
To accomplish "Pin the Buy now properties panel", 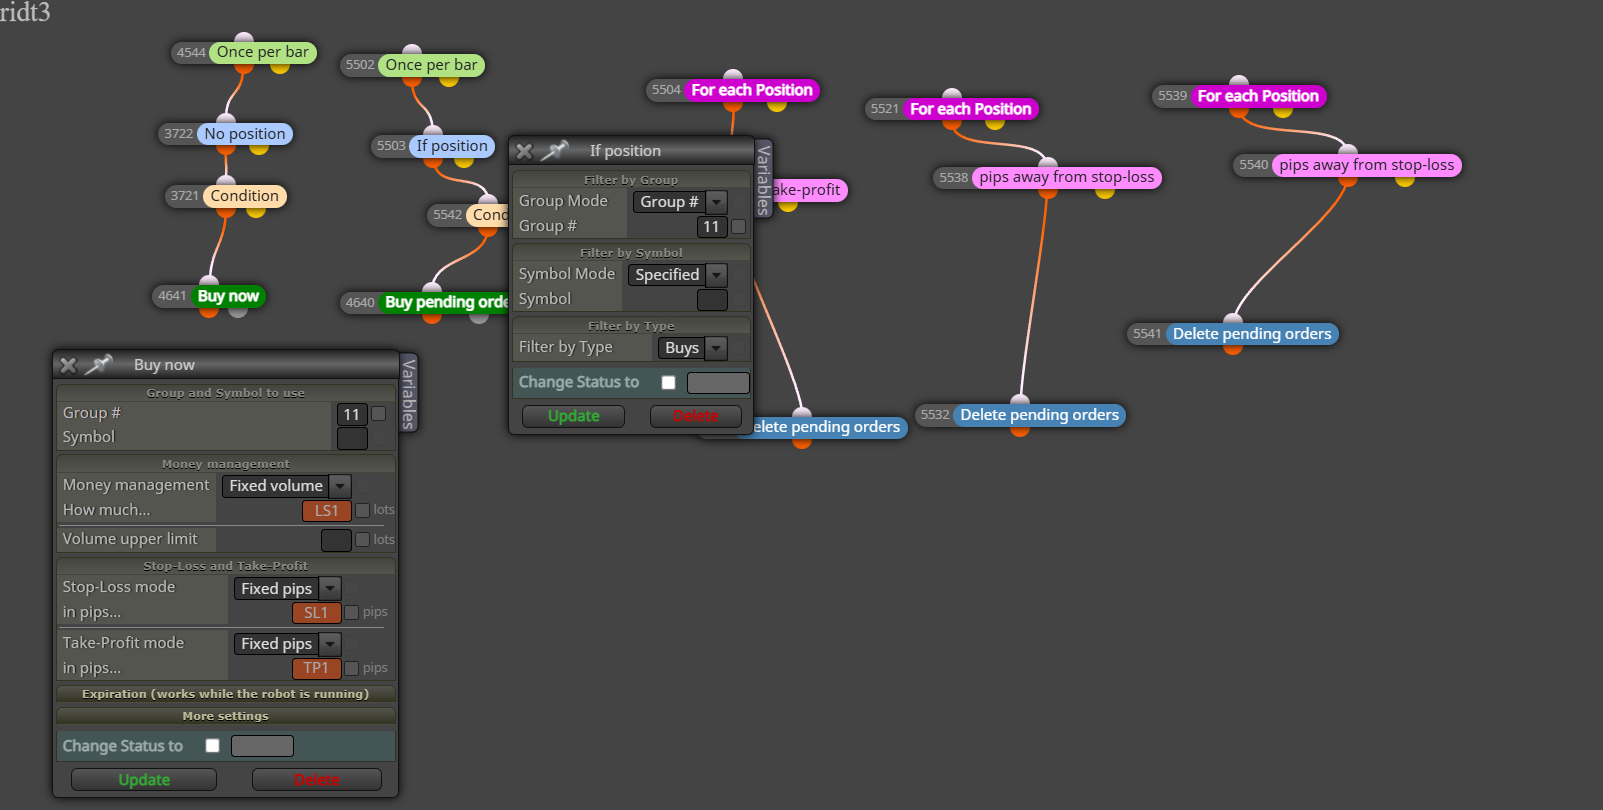I will pyautogui.click(x=99, y=365).
